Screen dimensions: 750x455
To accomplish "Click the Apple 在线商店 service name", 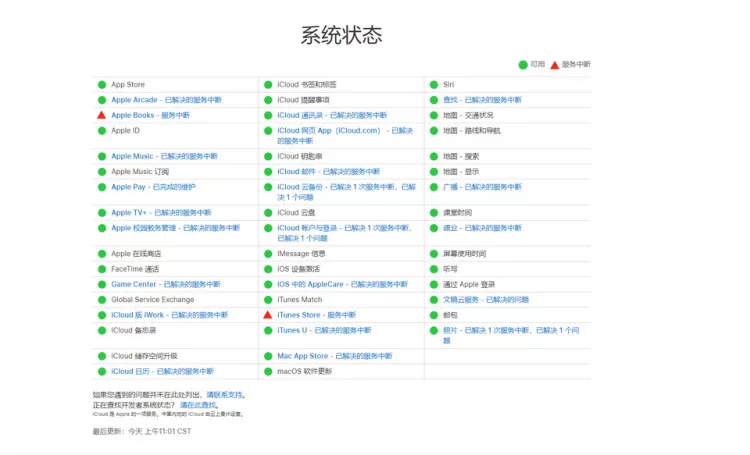I will pyautogui.click(x=136, y=254).
